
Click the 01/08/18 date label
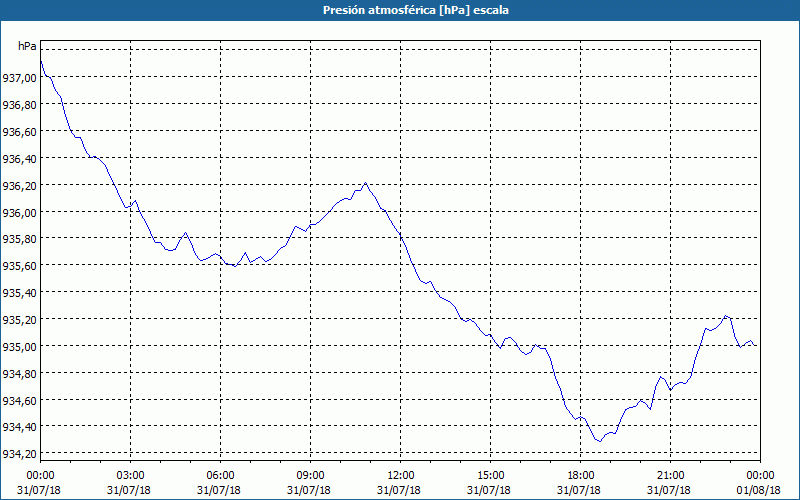pyautogui.click(x=758, y=490)
